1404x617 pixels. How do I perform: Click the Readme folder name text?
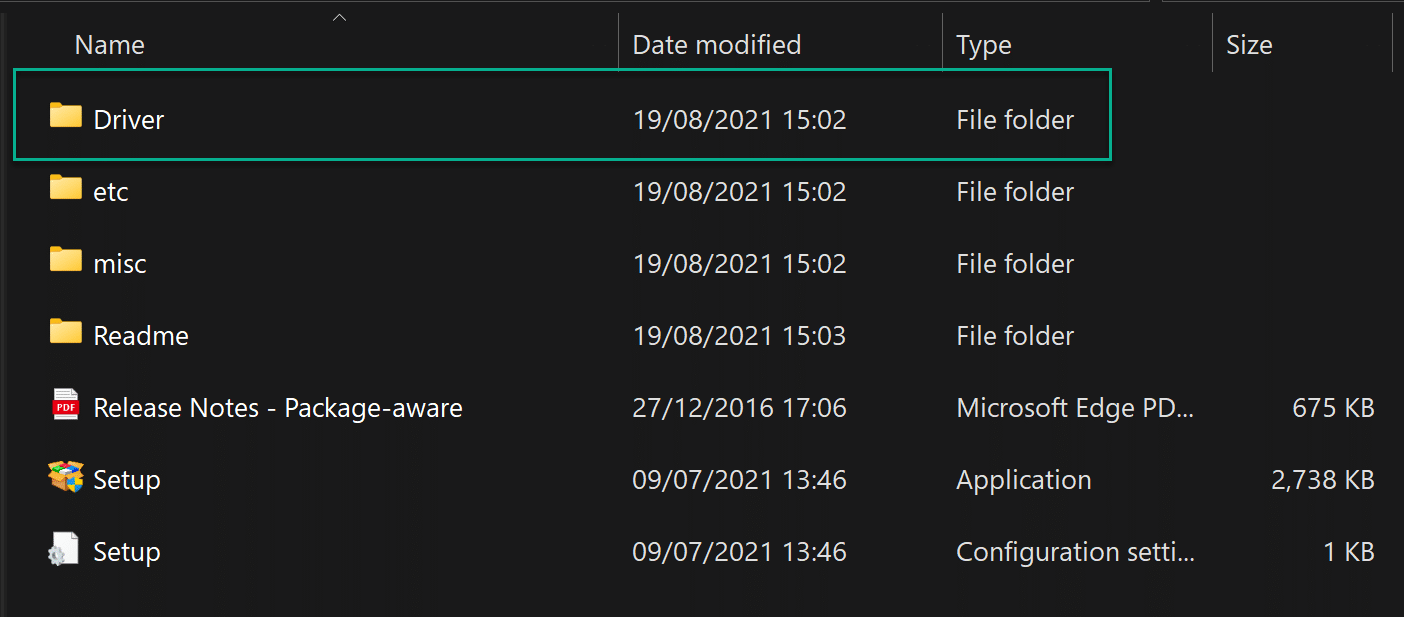click(140, 334)
